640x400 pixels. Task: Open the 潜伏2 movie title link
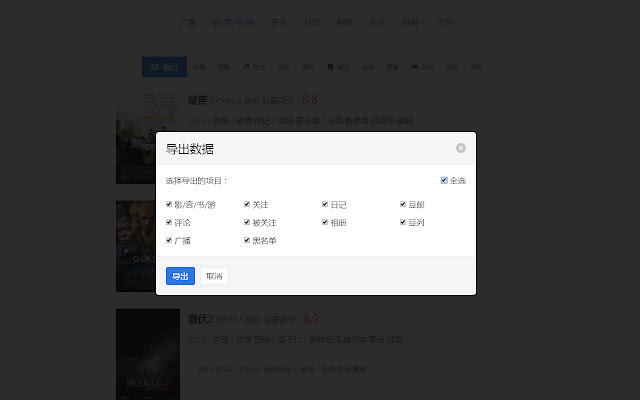(200, 319)
